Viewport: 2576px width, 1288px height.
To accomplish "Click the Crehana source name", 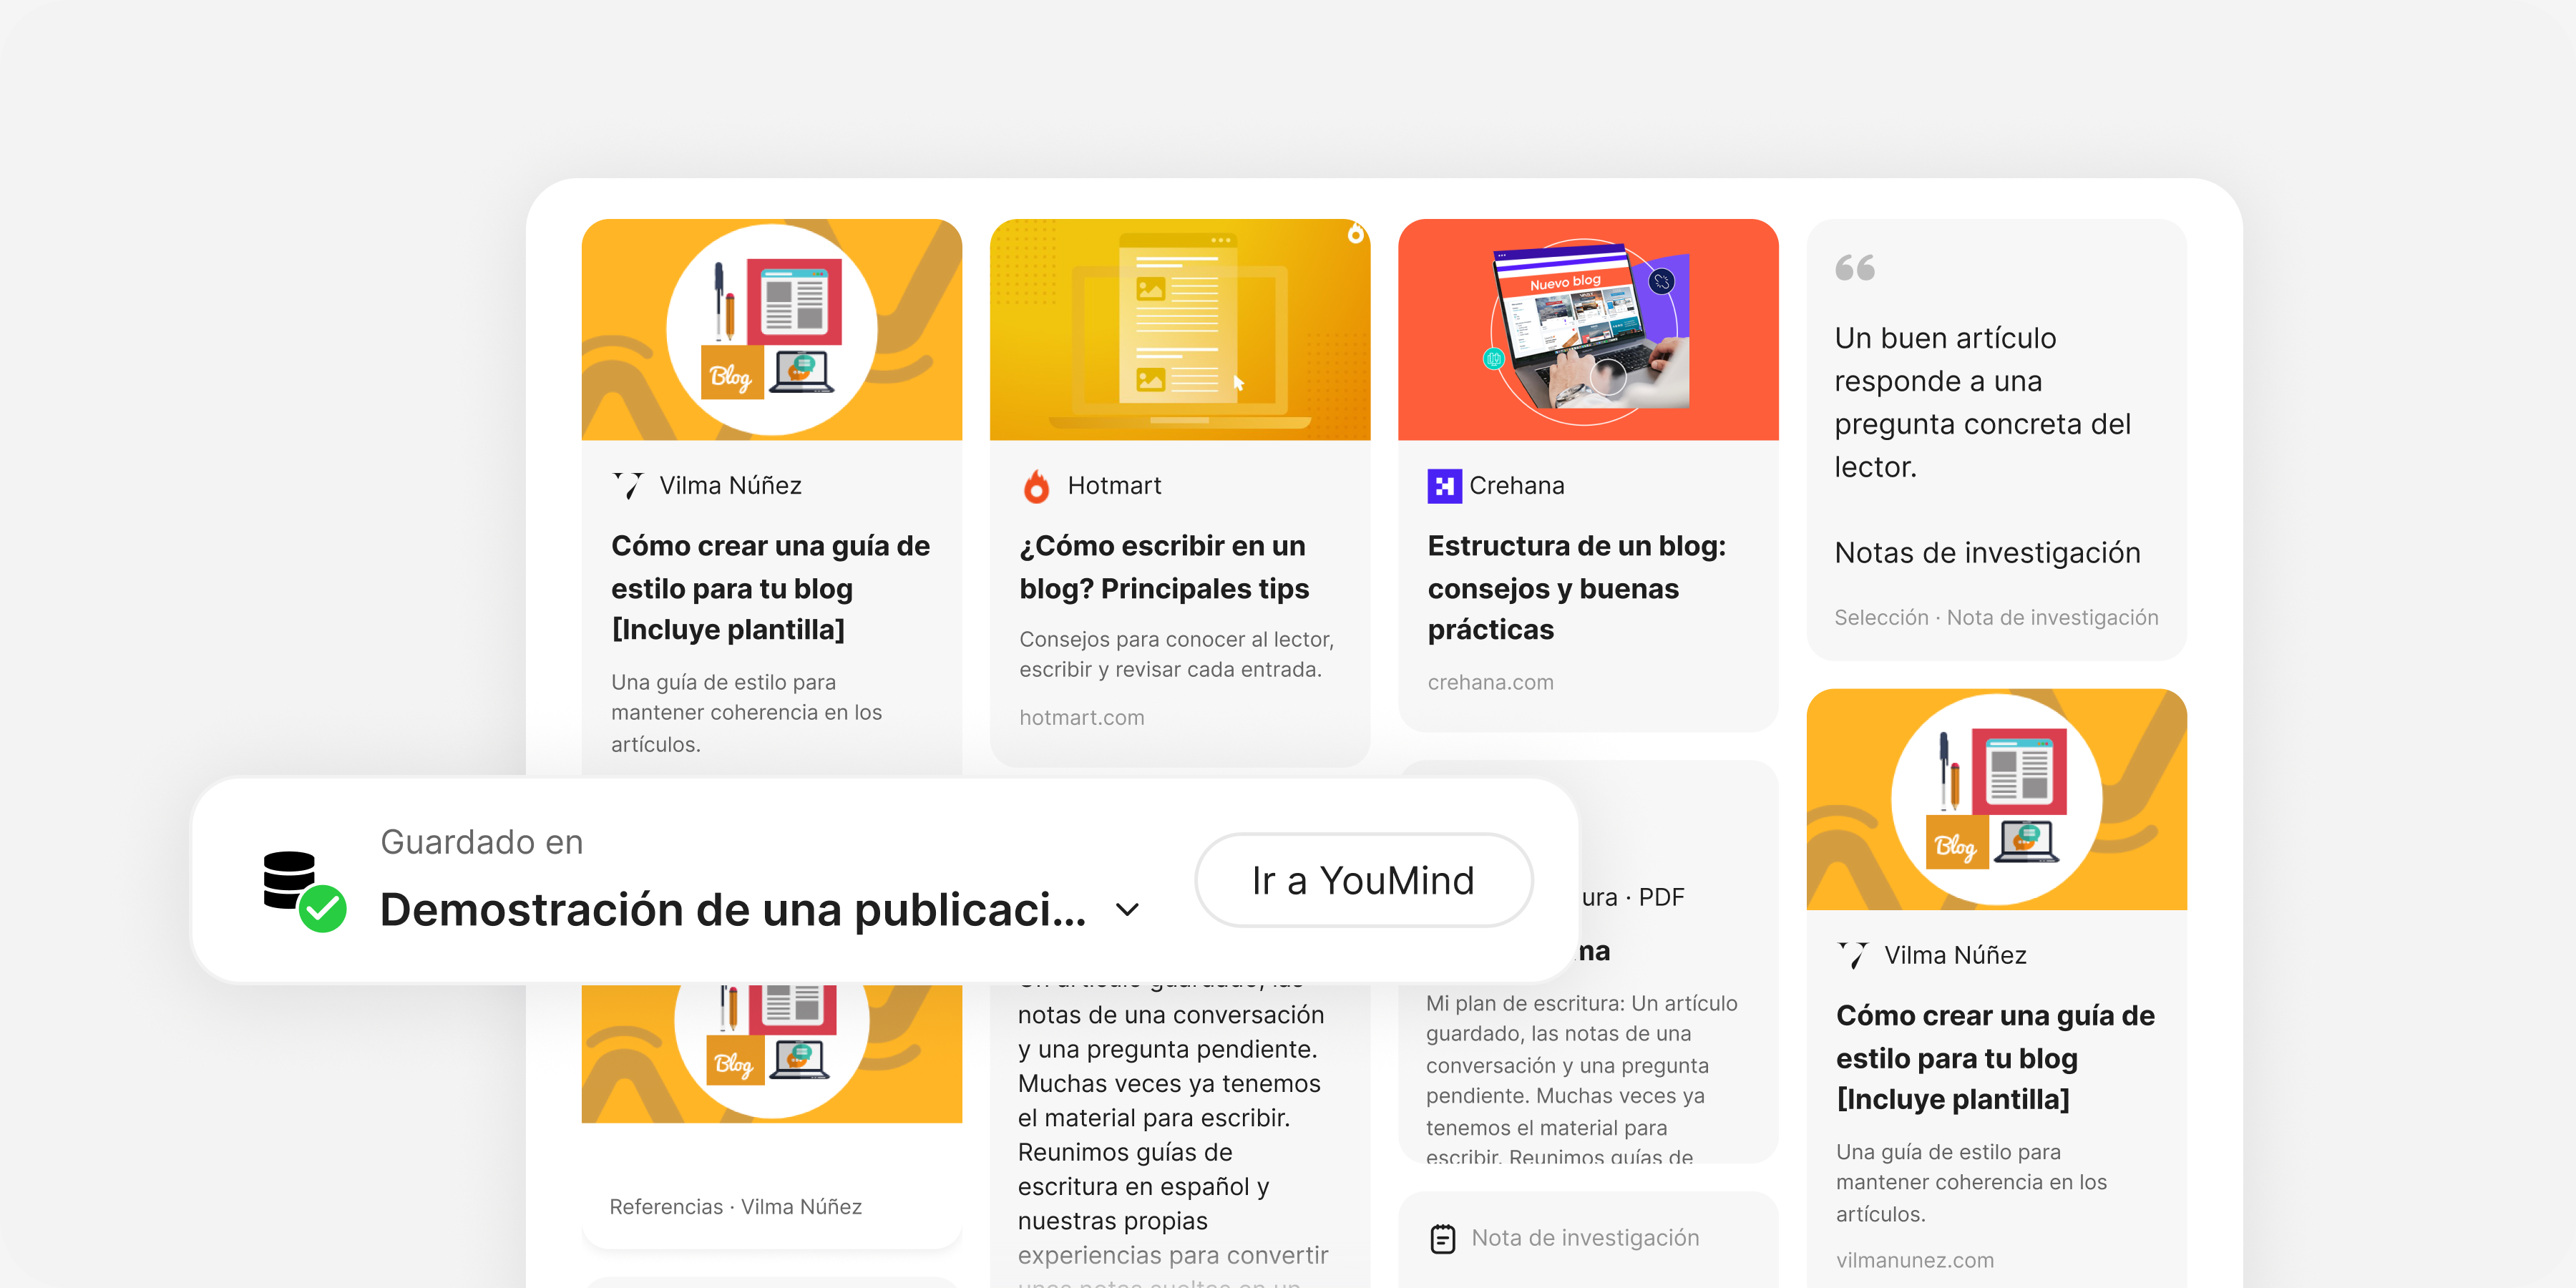I will 1516,486.
